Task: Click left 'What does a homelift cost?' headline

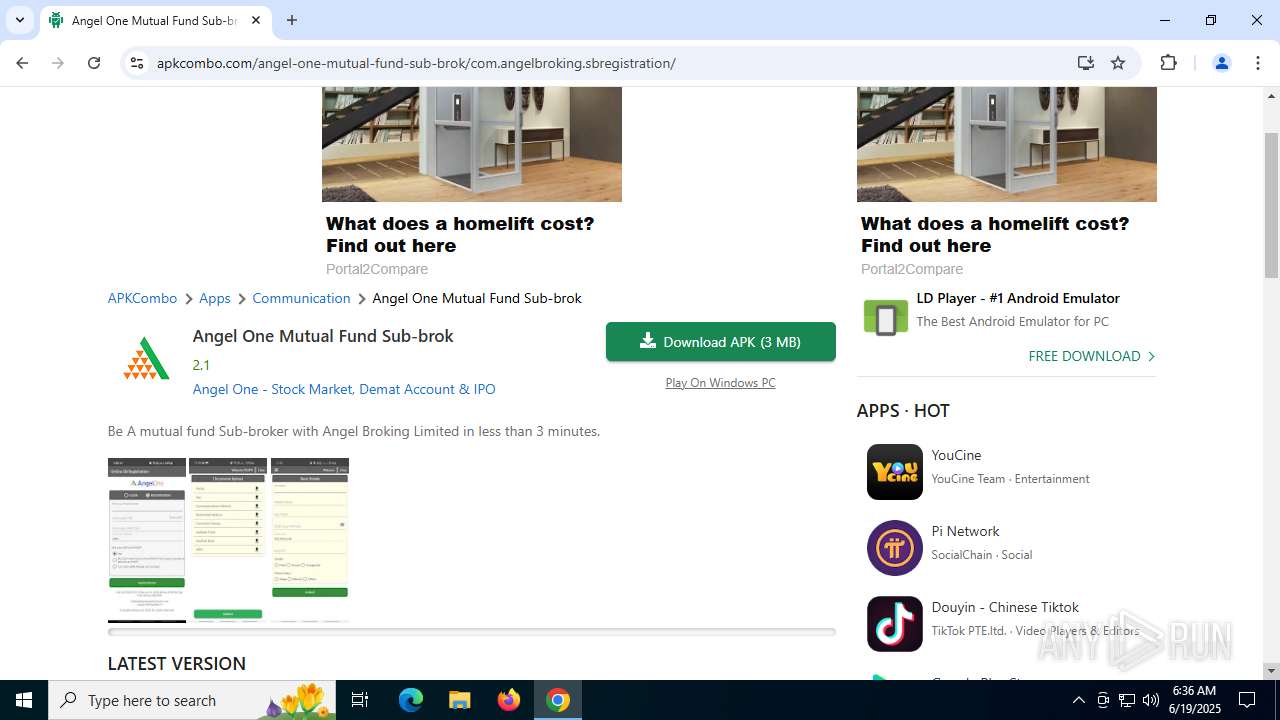Action: pyautogui.click(x=460, y=235)
